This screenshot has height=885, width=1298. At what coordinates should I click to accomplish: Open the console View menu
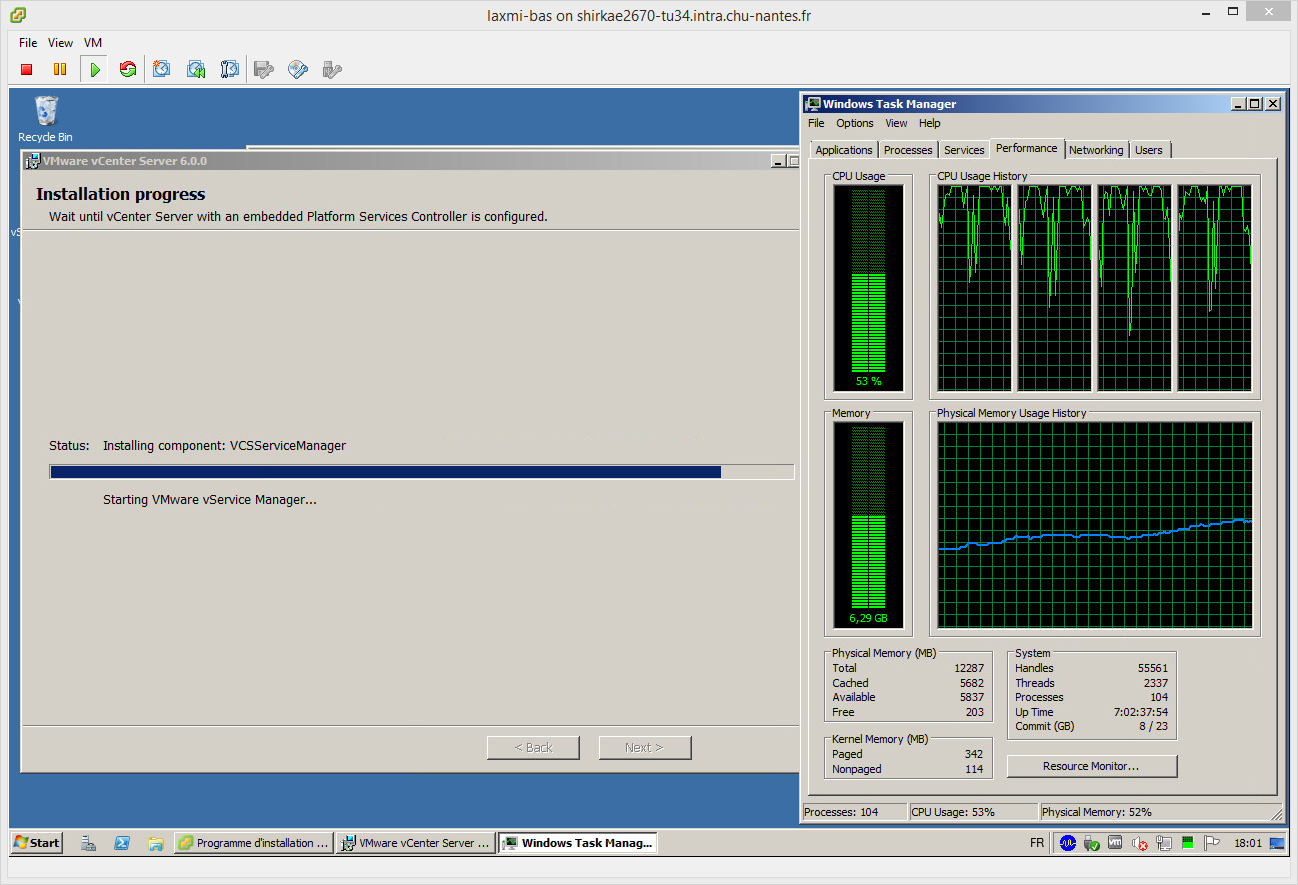(61, 43)
